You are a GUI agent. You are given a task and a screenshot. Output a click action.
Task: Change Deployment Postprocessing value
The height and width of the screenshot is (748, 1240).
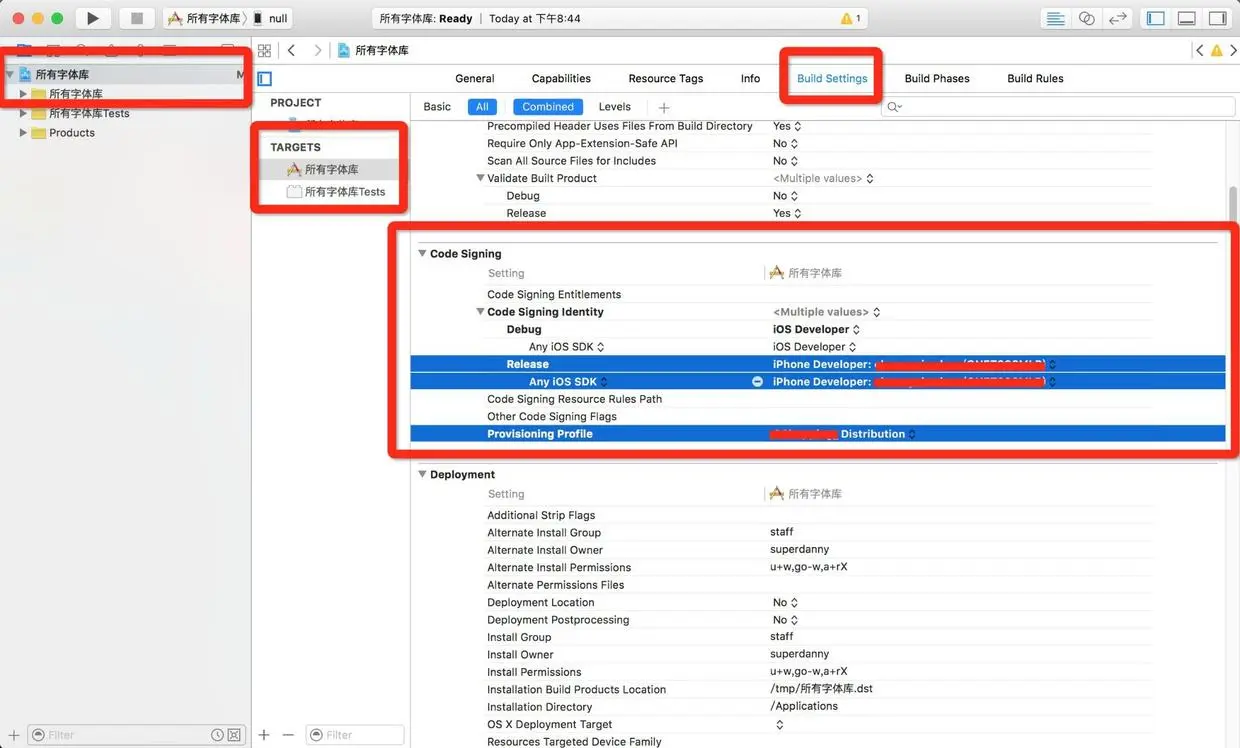point(786,620)
